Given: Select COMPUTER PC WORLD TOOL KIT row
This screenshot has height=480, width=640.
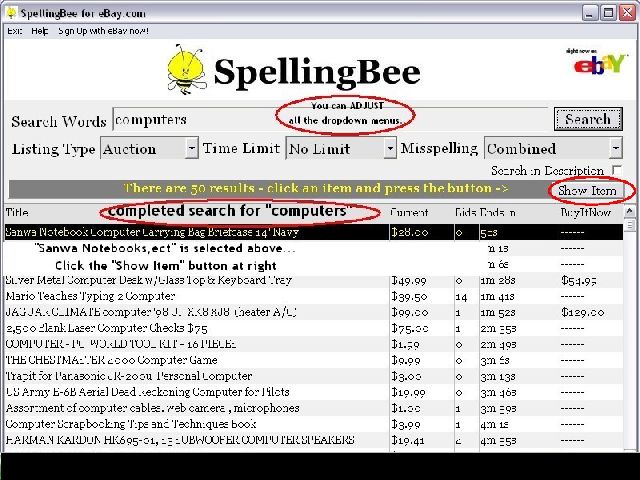Looking at the screenshot, I should click(313, 344).
